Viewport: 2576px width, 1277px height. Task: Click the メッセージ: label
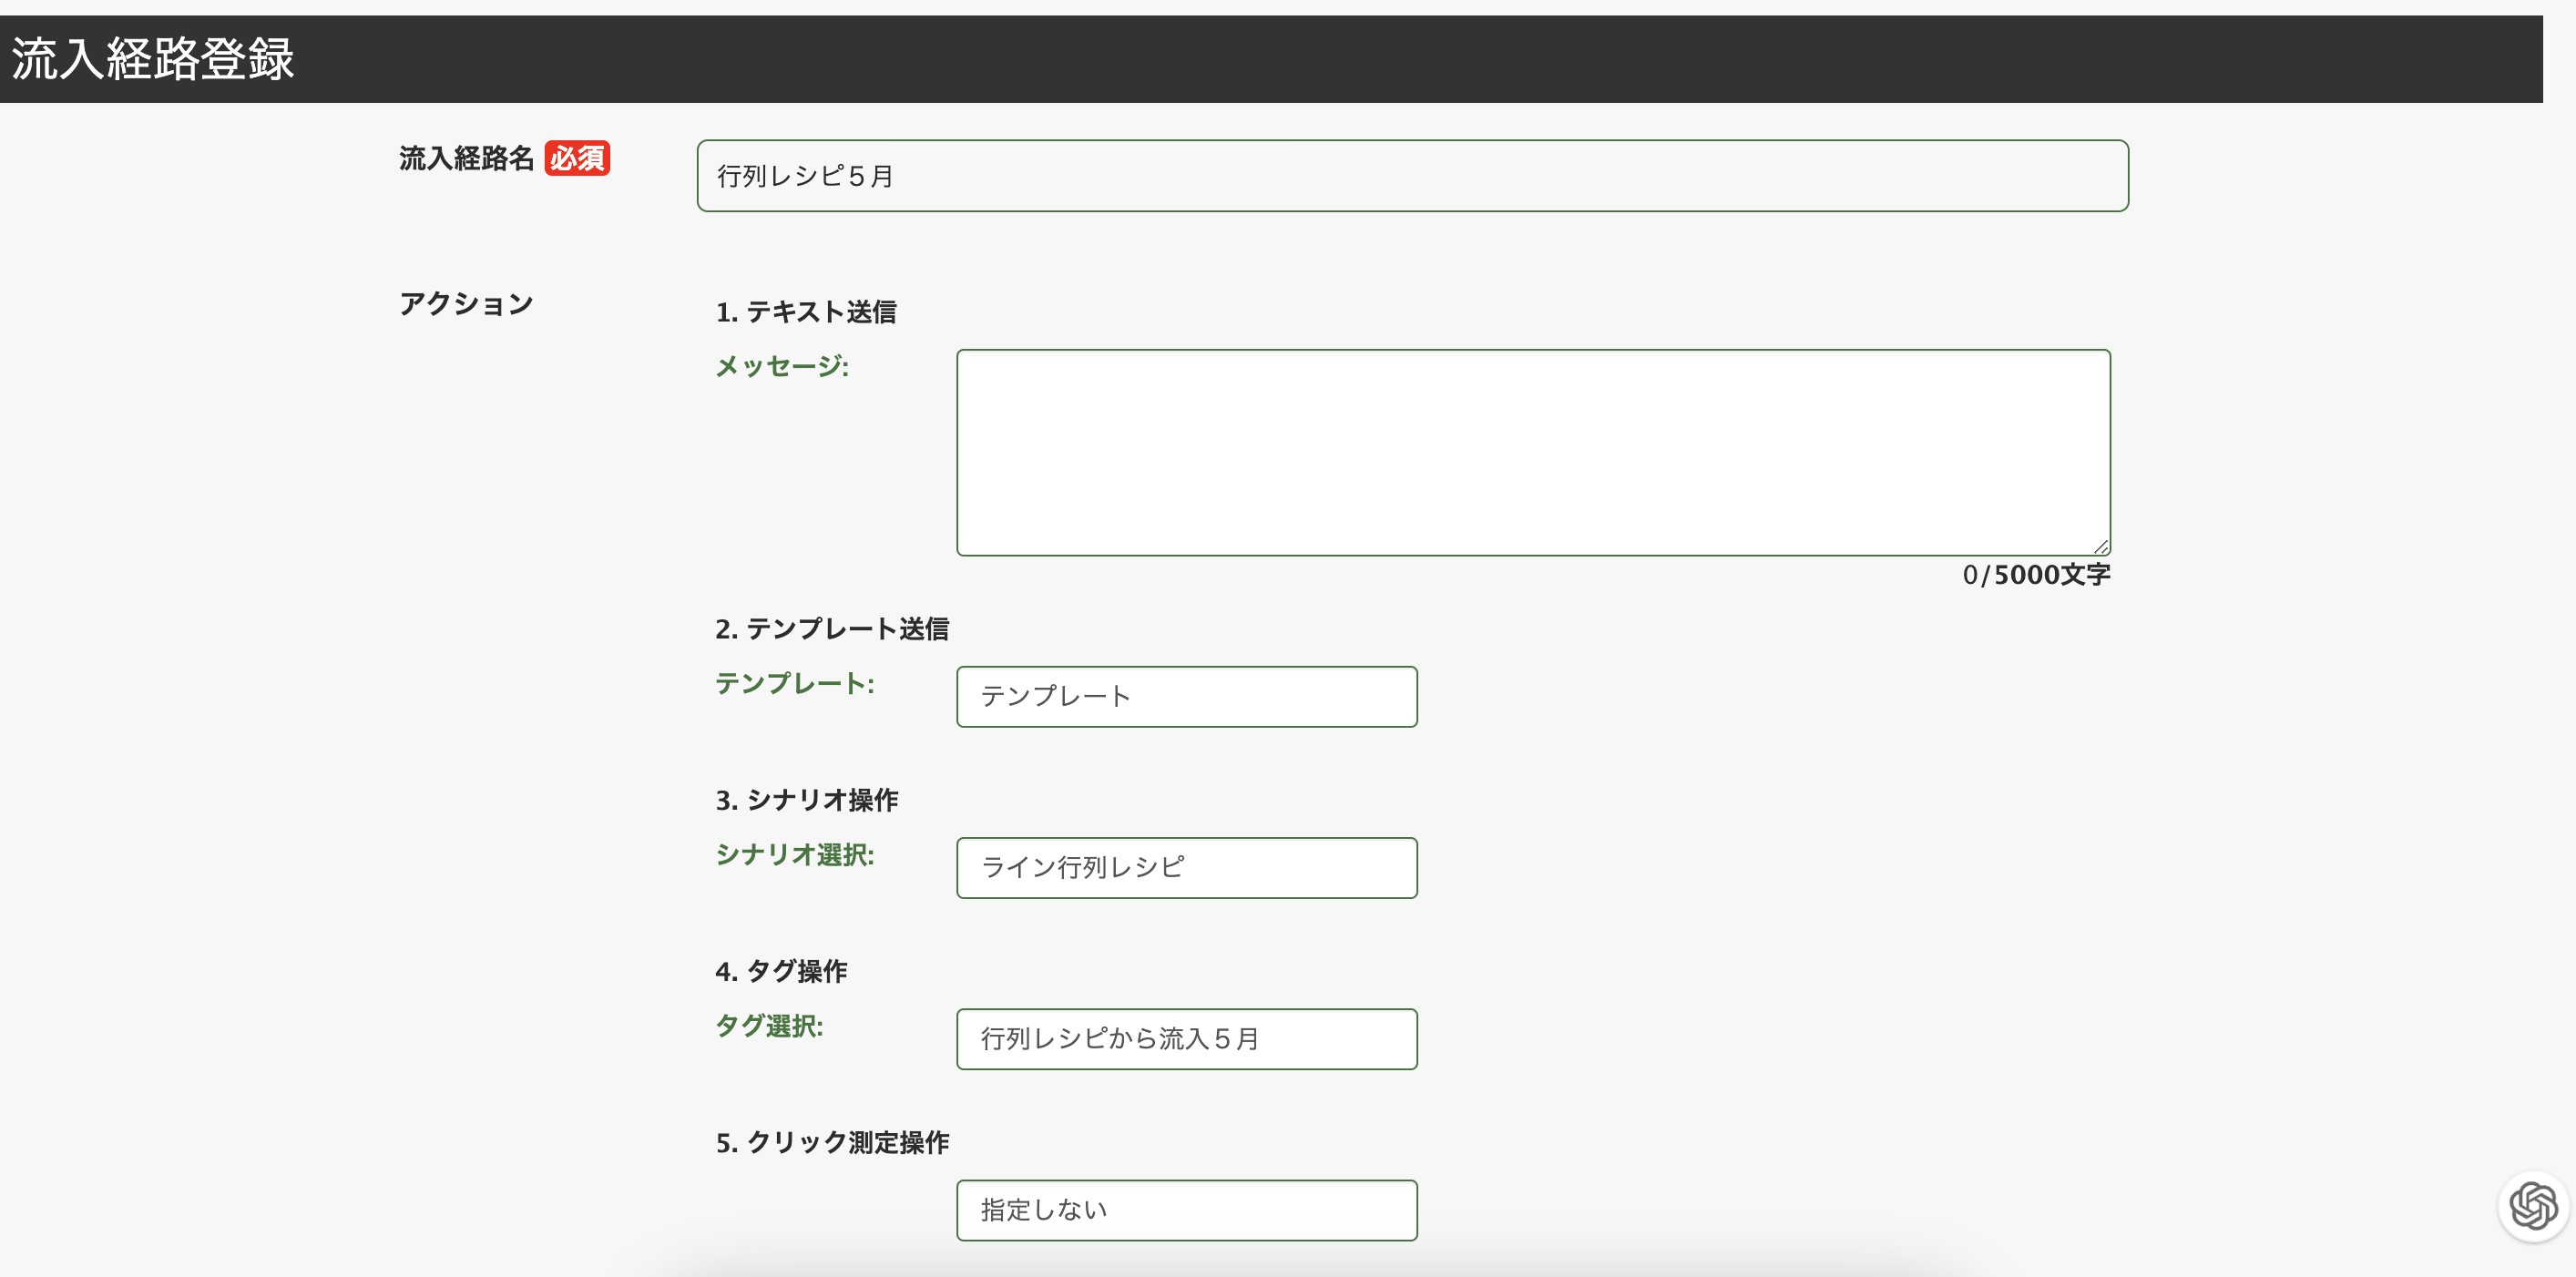(x=782, y=367)
